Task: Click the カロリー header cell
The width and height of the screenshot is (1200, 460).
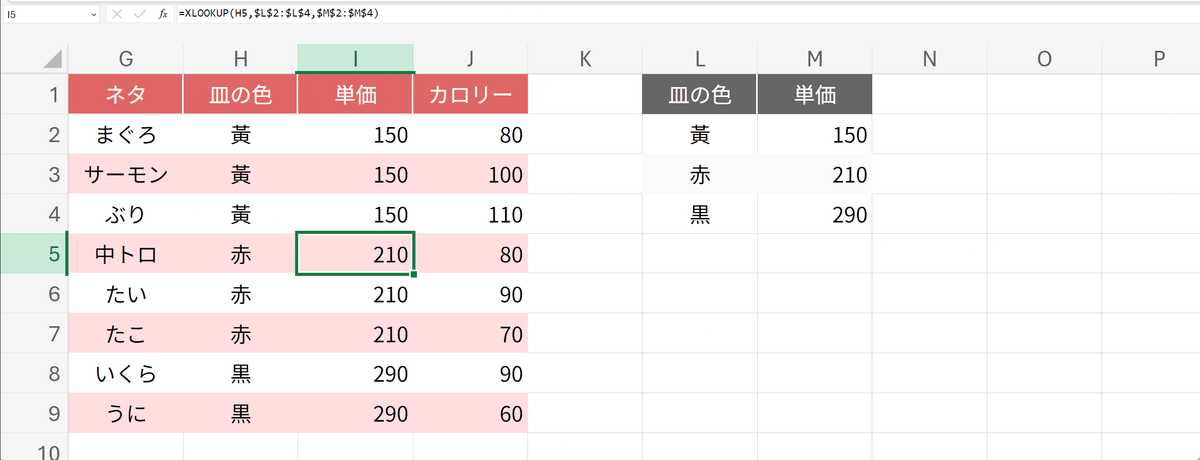Action: pos(470,95)
